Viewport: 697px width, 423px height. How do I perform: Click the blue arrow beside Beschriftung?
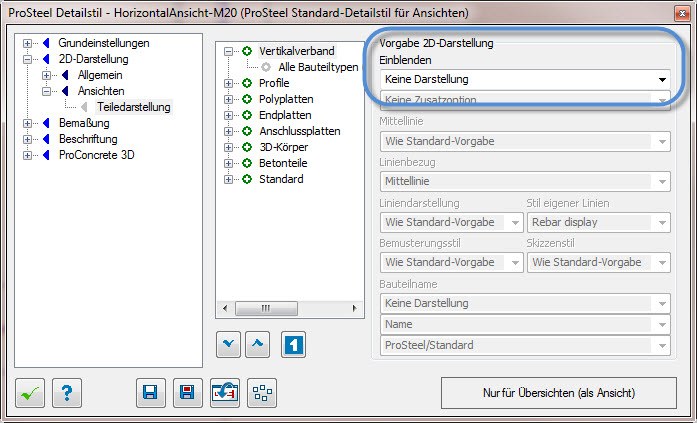point(46,139)
